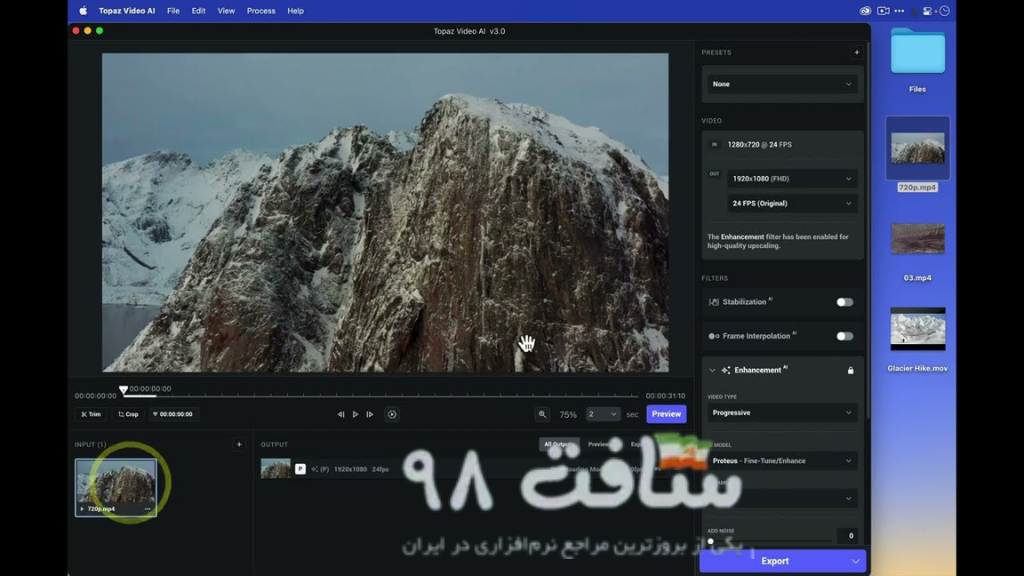Switch to the Previews output tab
This screenshot has height=576, width=1024.
(x=598, y=444)
